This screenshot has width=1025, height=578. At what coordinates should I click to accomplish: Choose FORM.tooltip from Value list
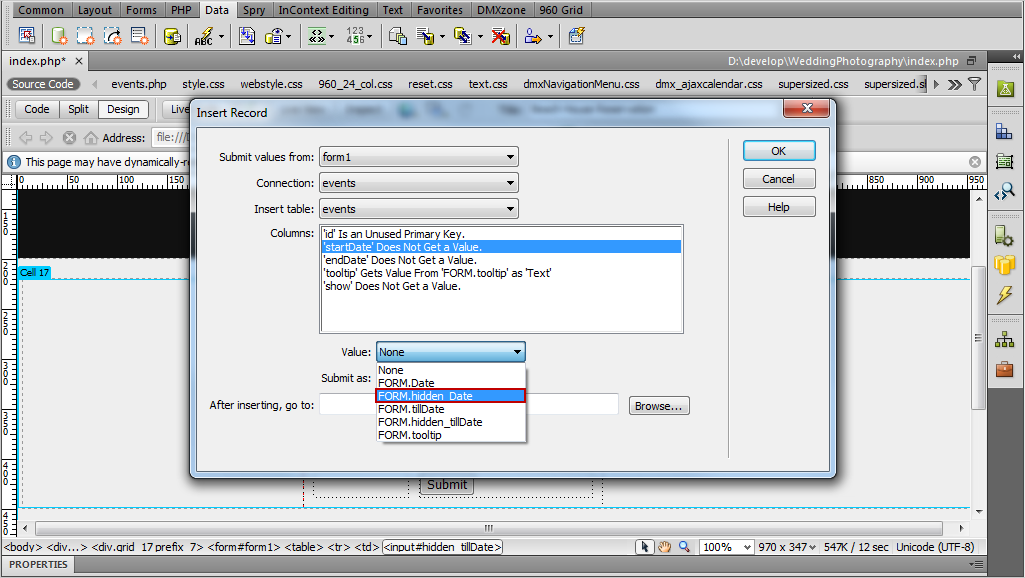(x=450, y=435)
